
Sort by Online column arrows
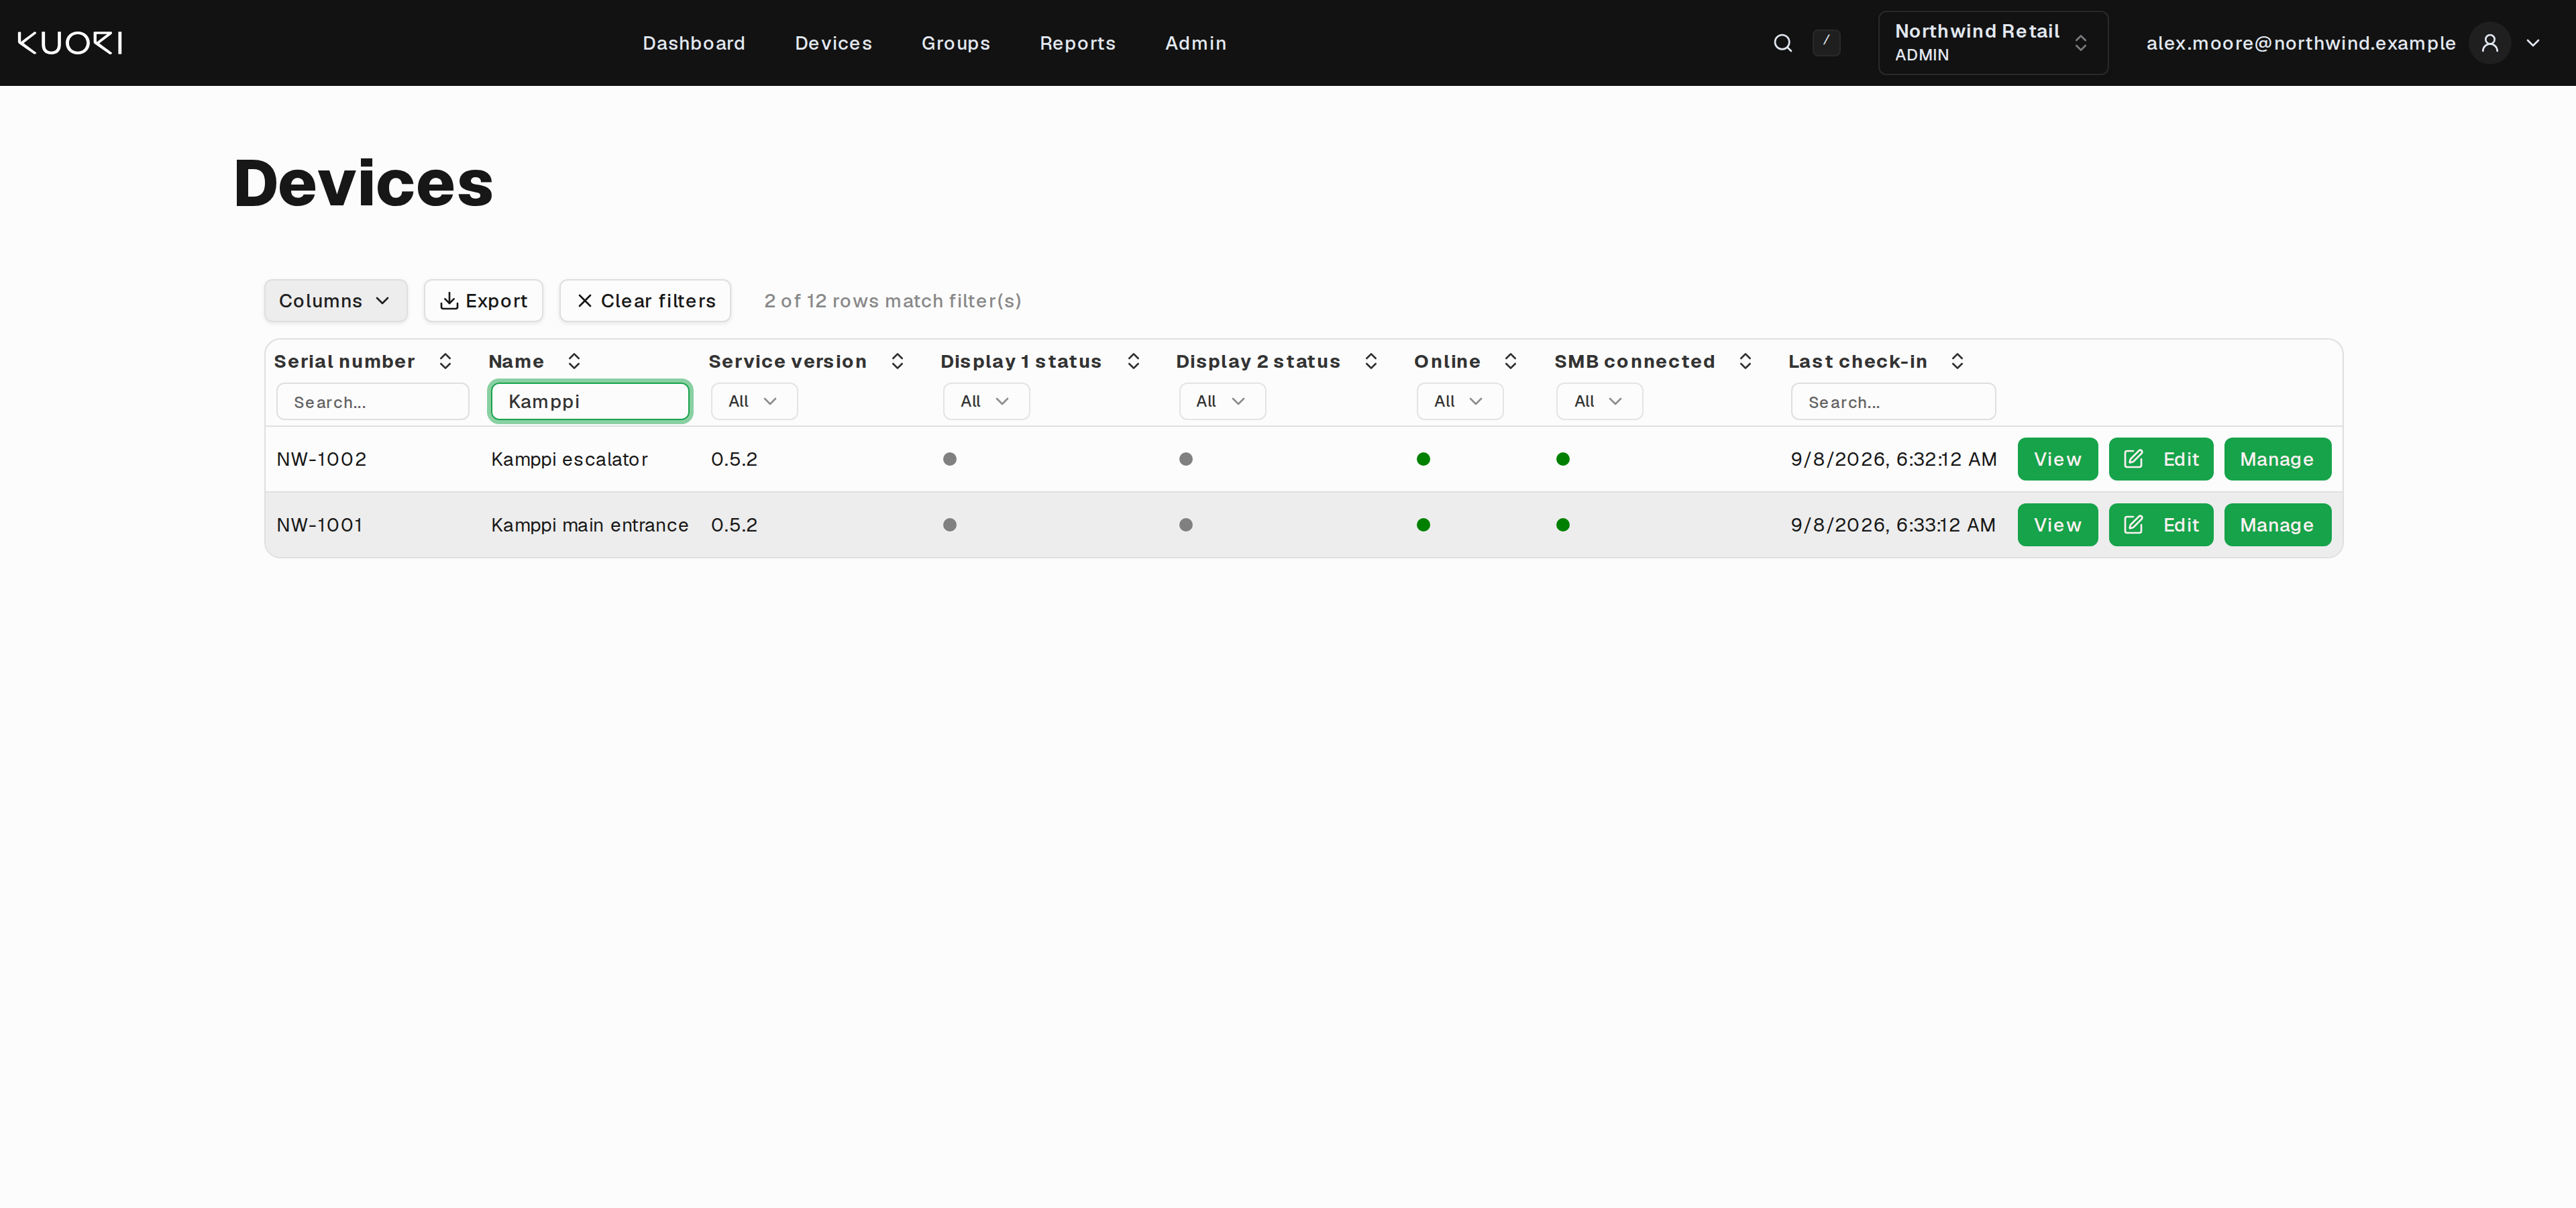click(x=1510, y=361)
